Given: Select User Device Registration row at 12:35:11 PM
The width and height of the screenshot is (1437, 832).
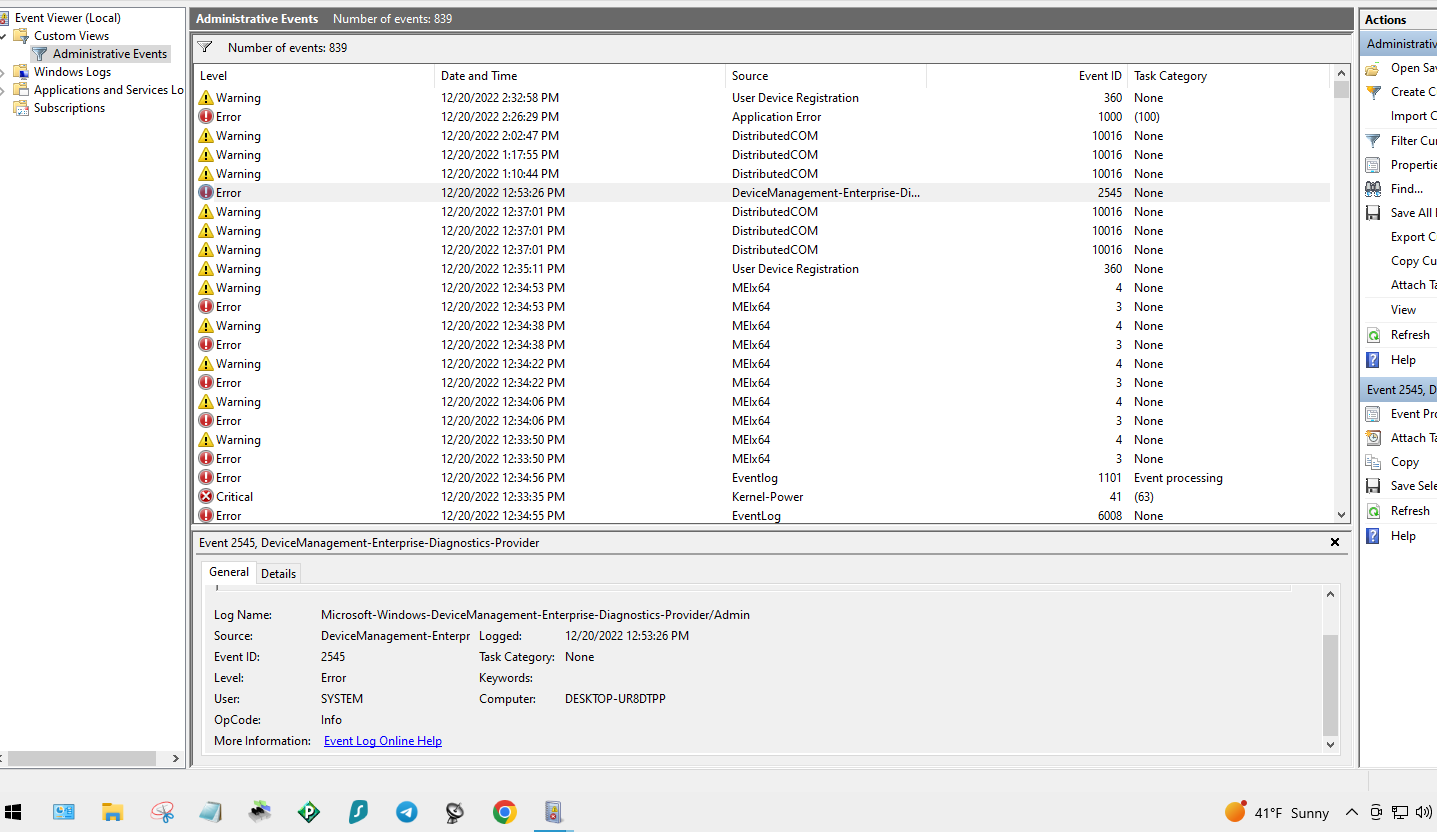Looking at the screenshot, I should pyautogui.click(x=762, y=269).
